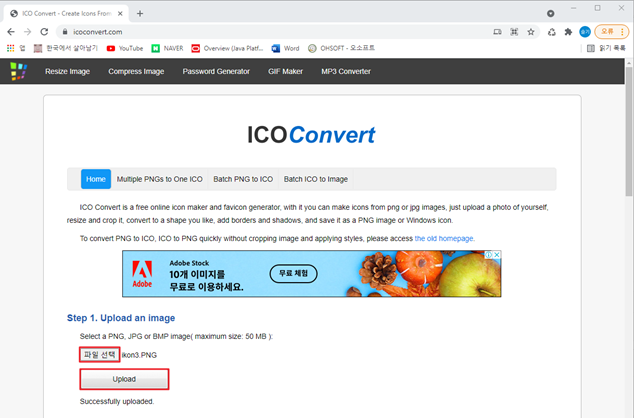Screen dimensions: 634x418
Task: Open the OHSOFT bookmark
Action: 341,48
